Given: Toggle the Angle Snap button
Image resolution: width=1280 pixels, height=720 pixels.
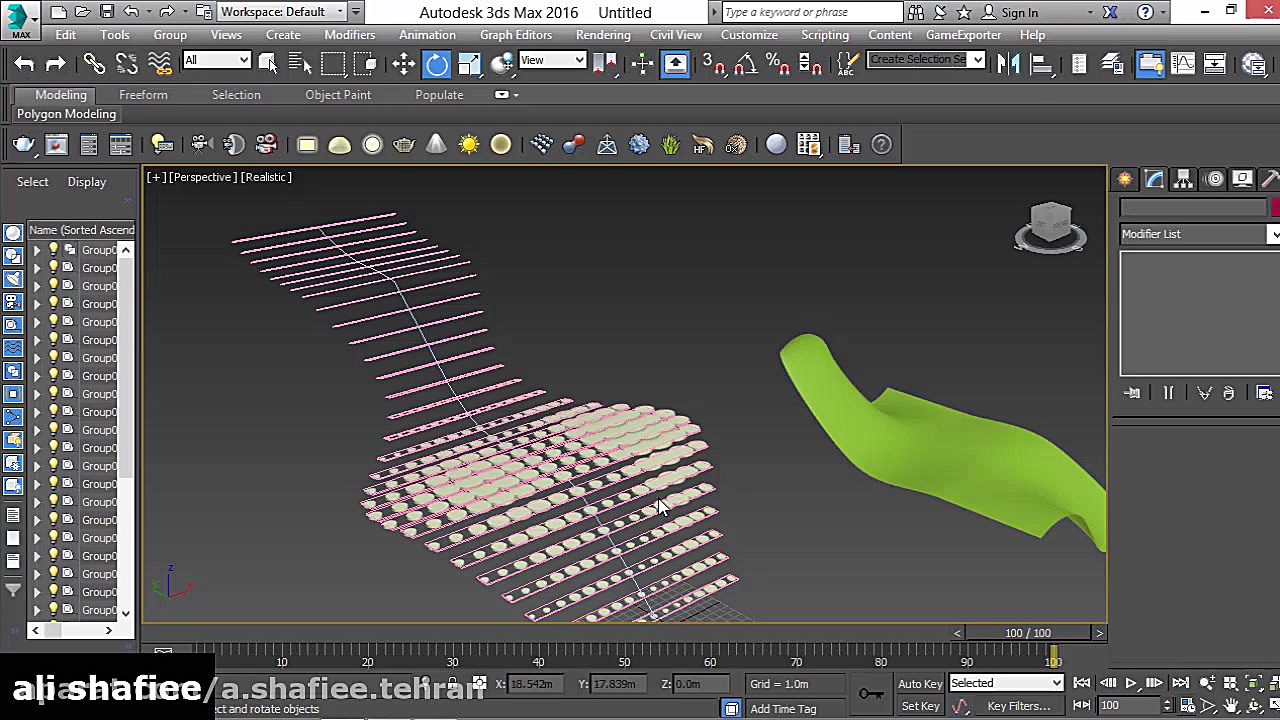Looking at the screenshot, I should (x=745, y=65).
